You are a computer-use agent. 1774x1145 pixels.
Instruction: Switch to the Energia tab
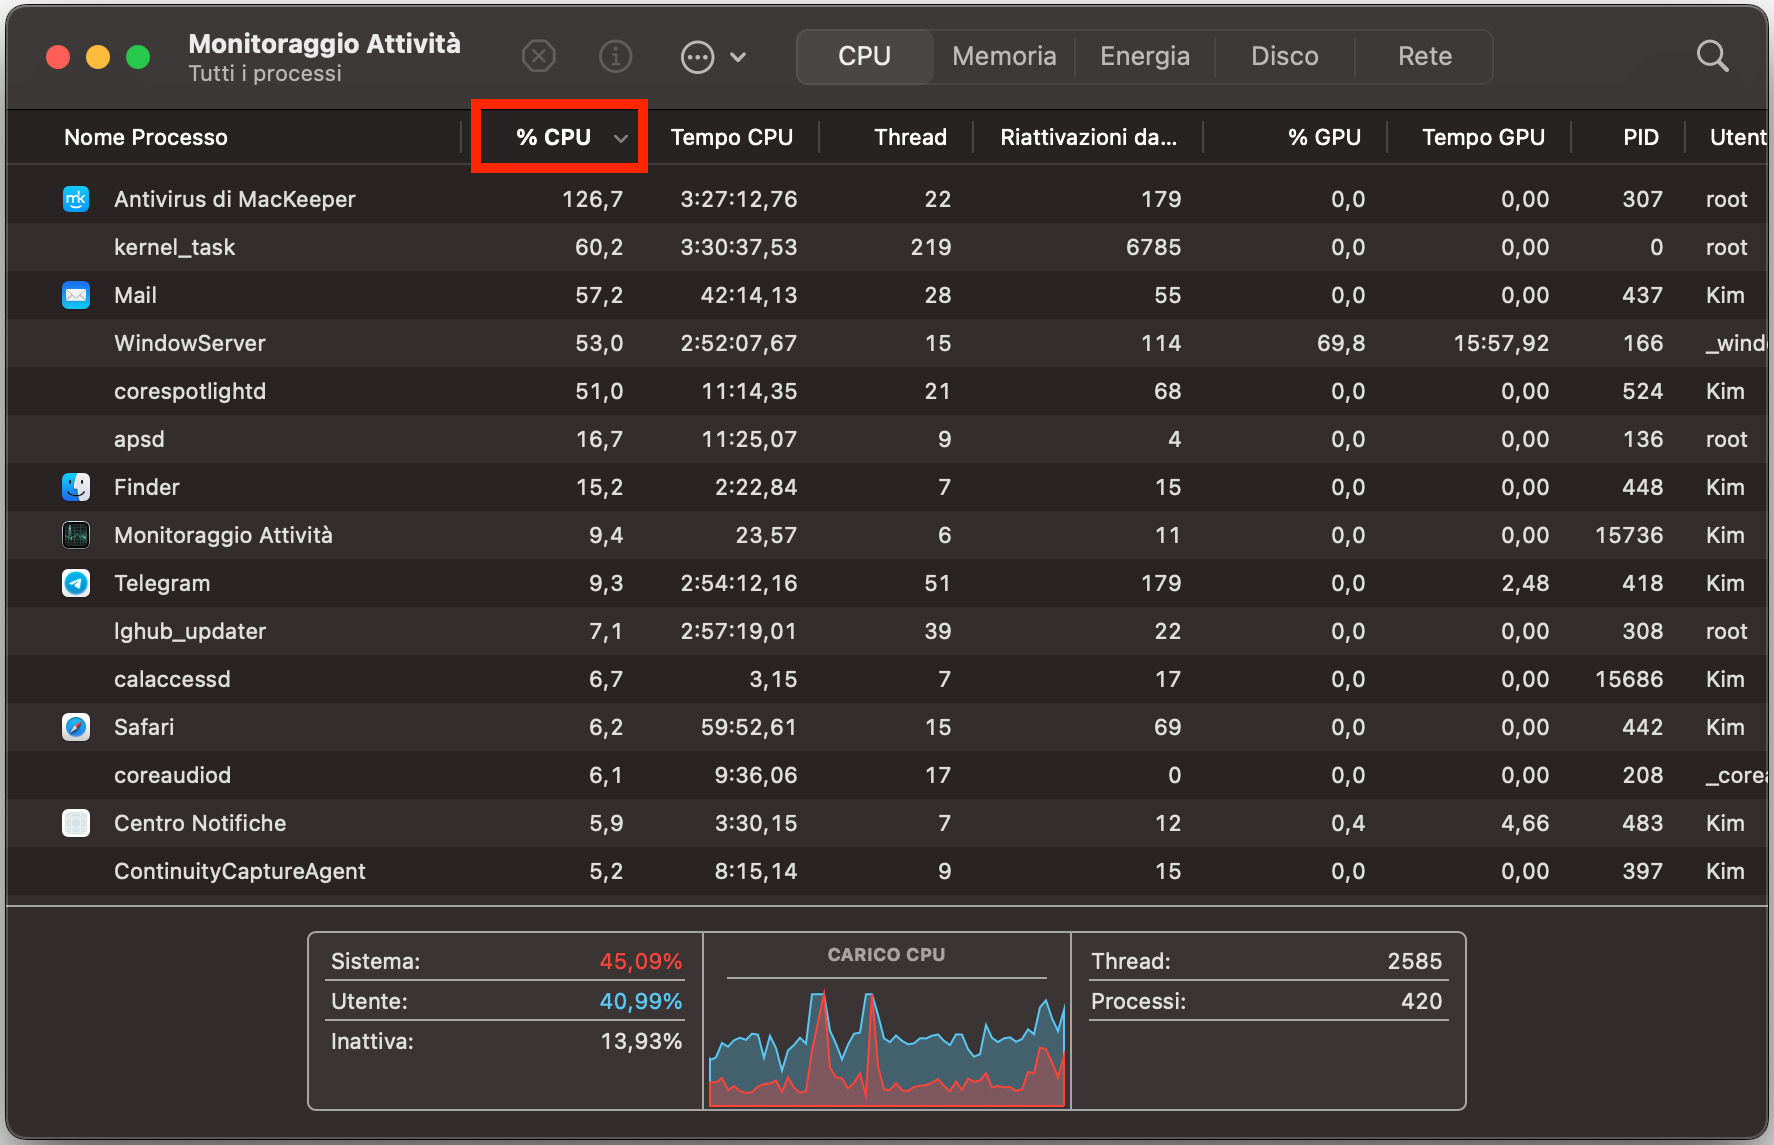click(x=1145, y=56)
